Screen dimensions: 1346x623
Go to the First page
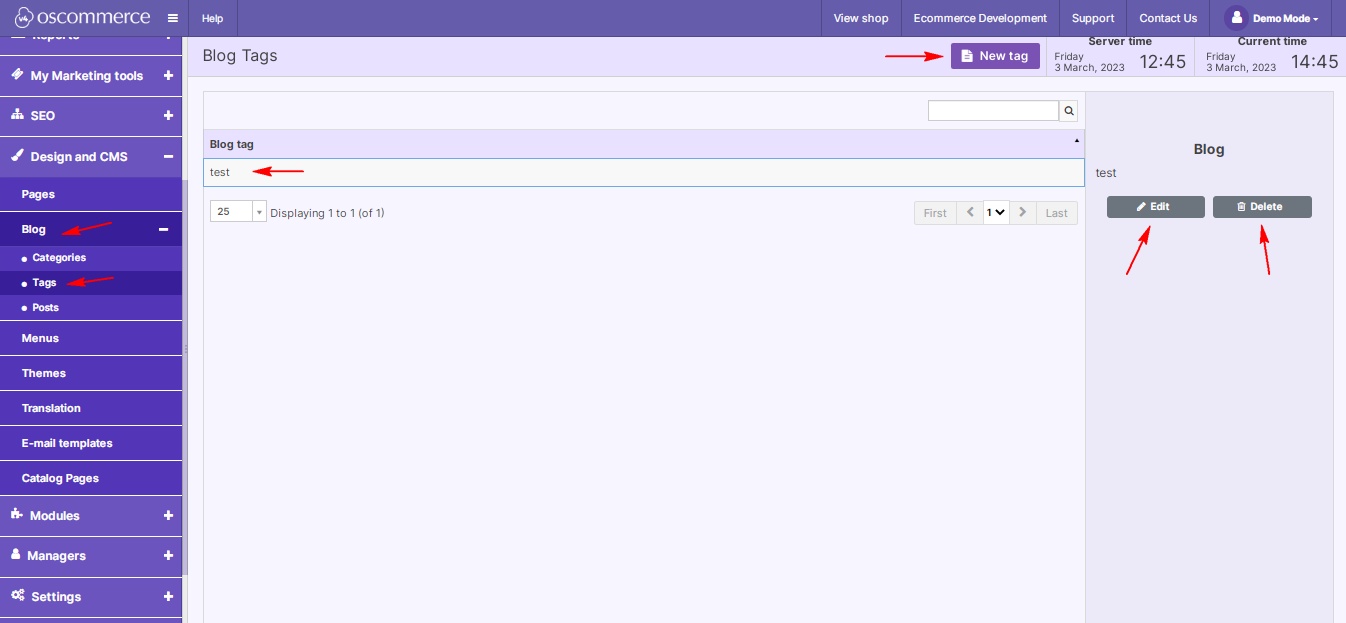935,213
